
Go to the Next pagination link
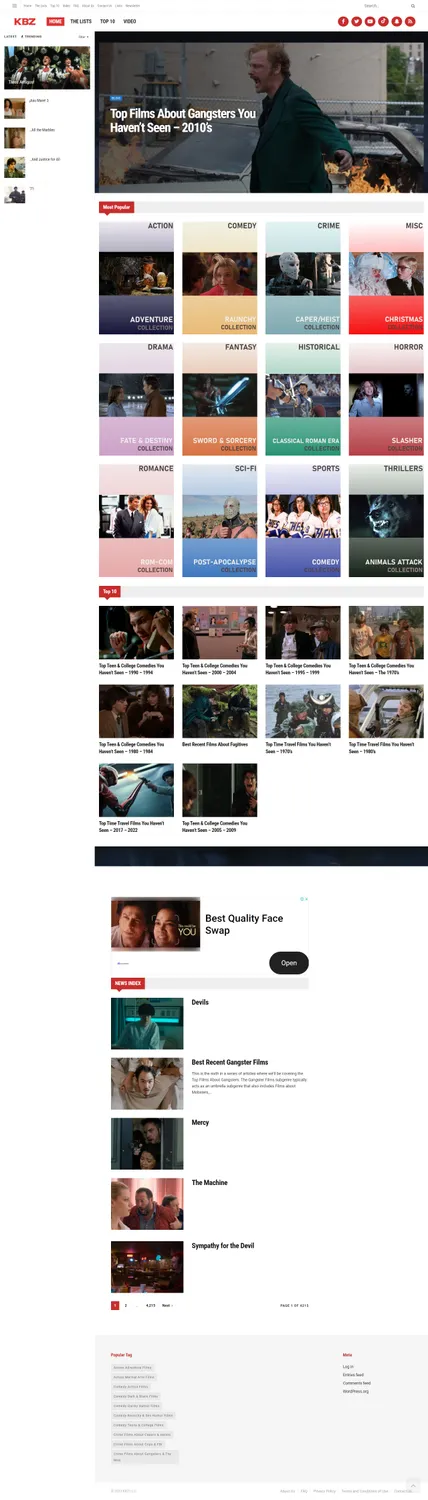(x=167, y=1305)
